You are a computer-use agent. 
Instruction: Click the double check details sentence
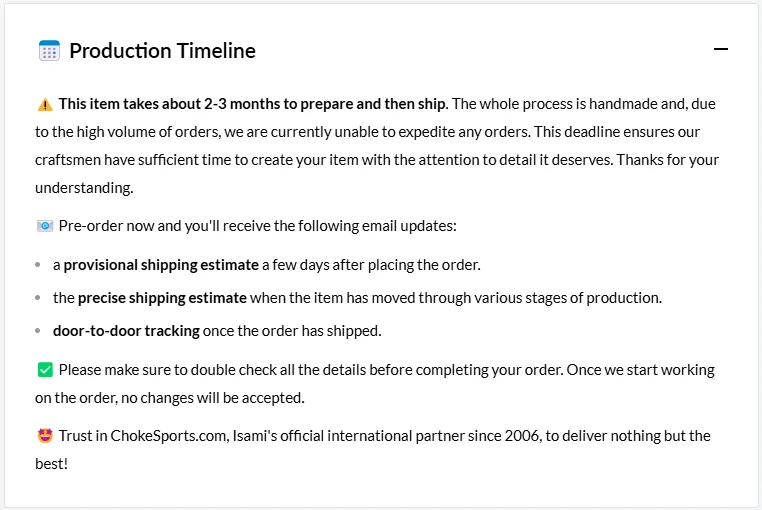[311, 370]
